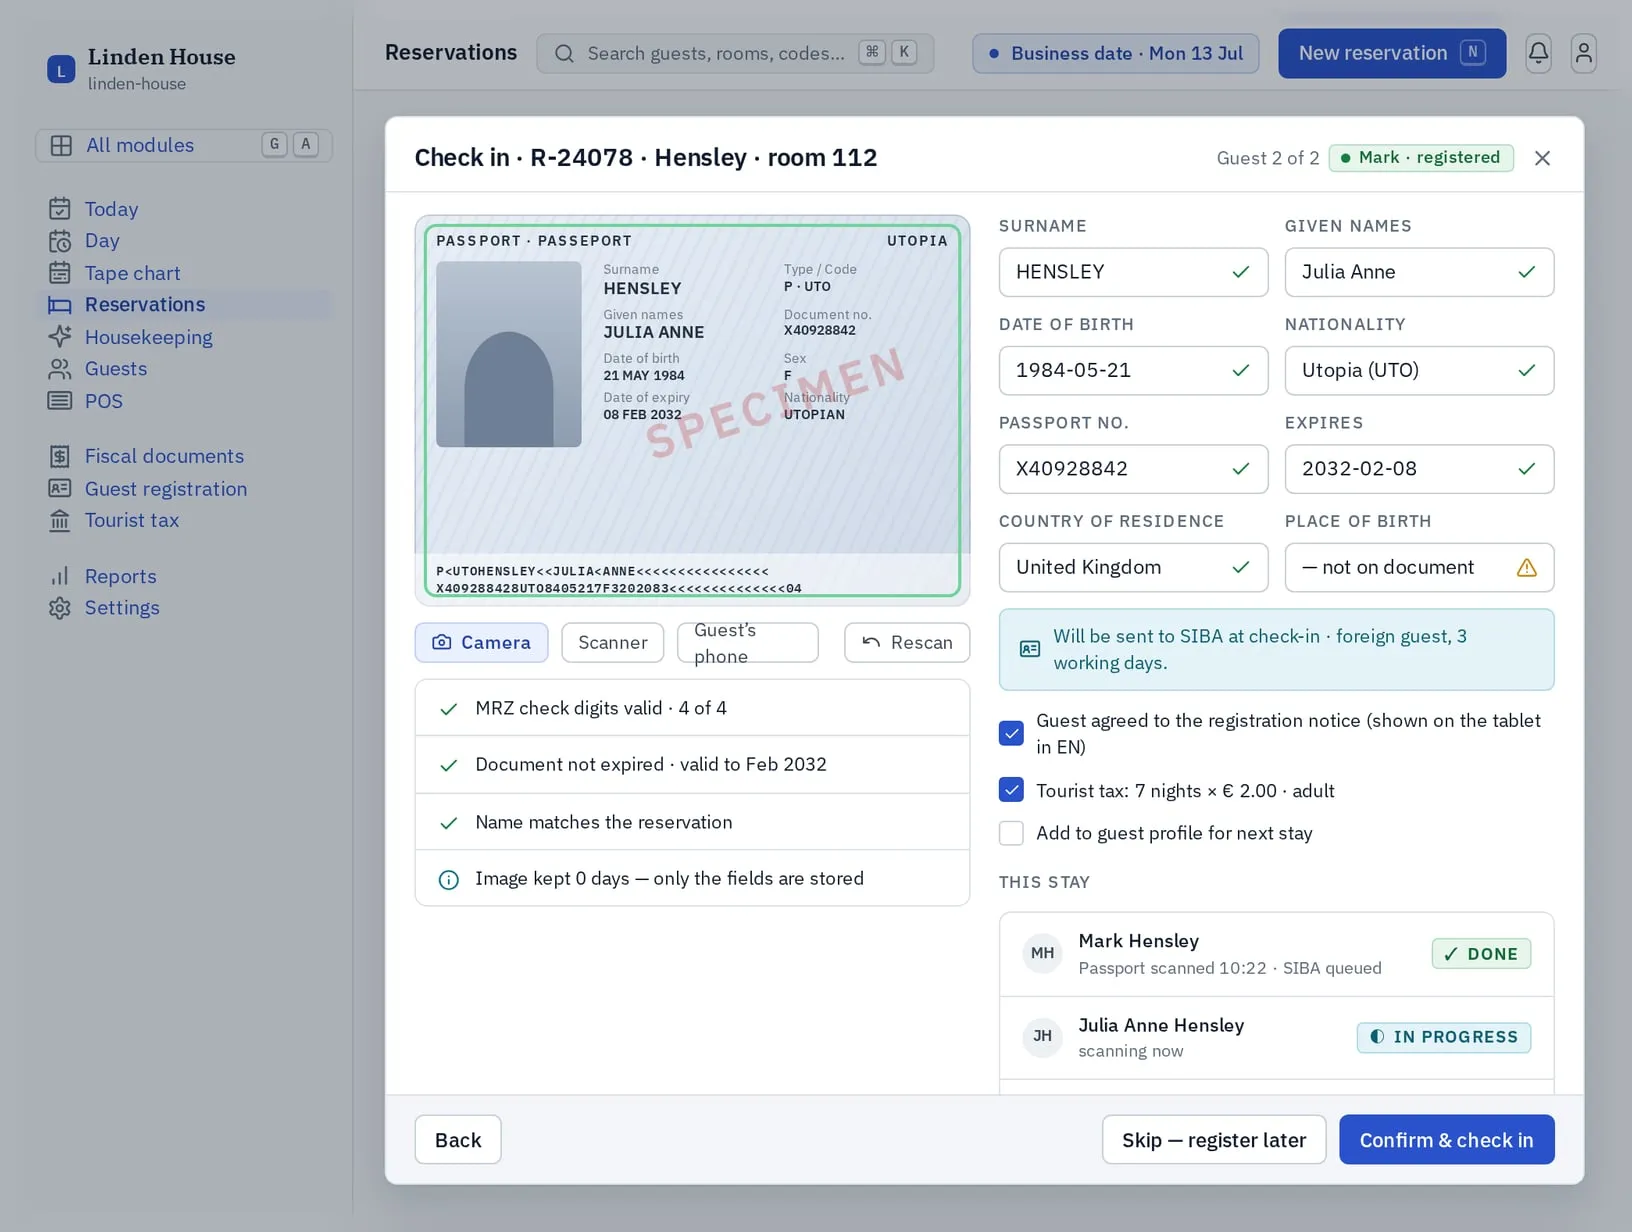
Task: Toggle the Tourist tax checkbox
Action: [1011, 790]
